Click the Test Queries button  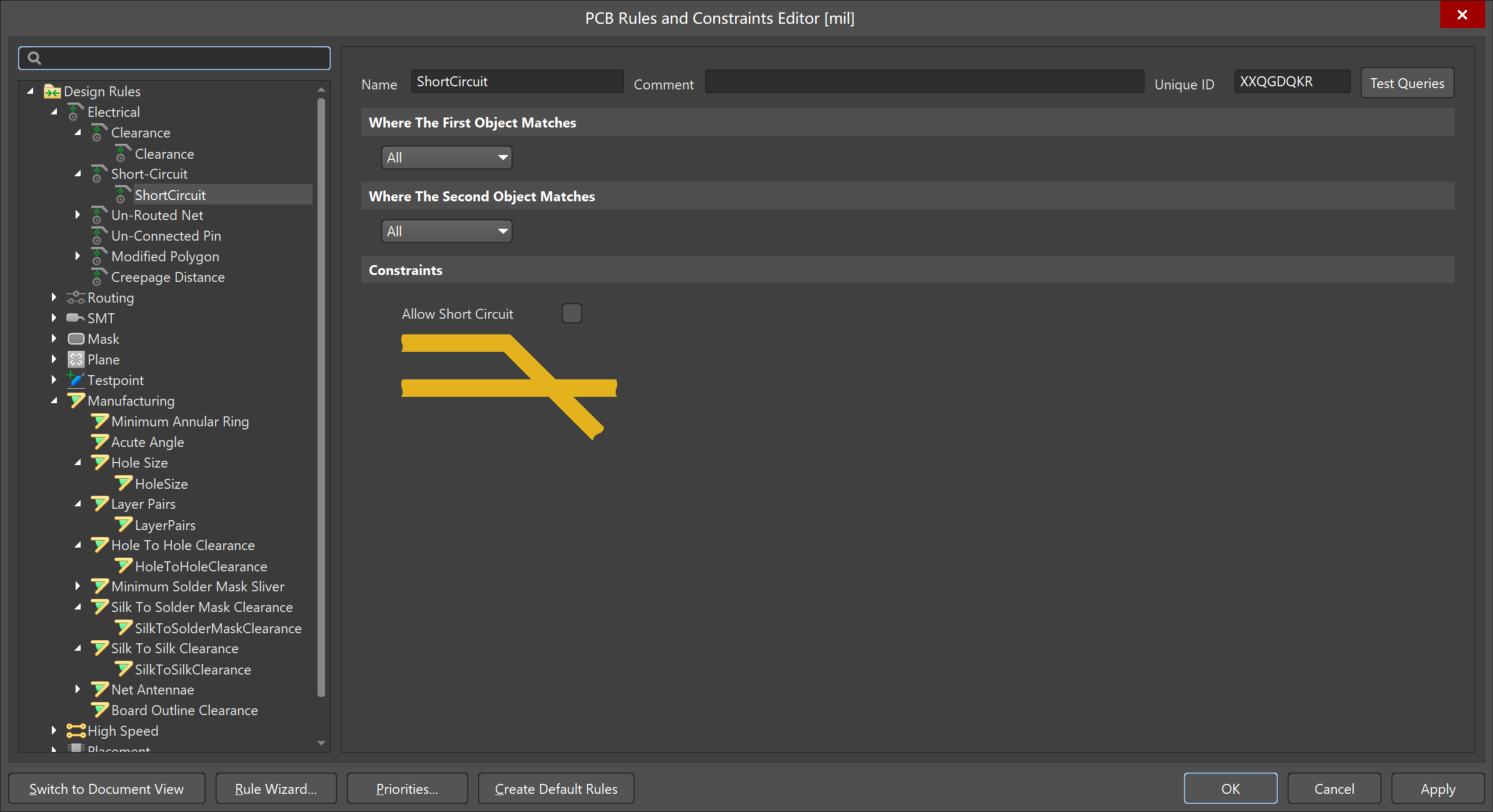1406,83
